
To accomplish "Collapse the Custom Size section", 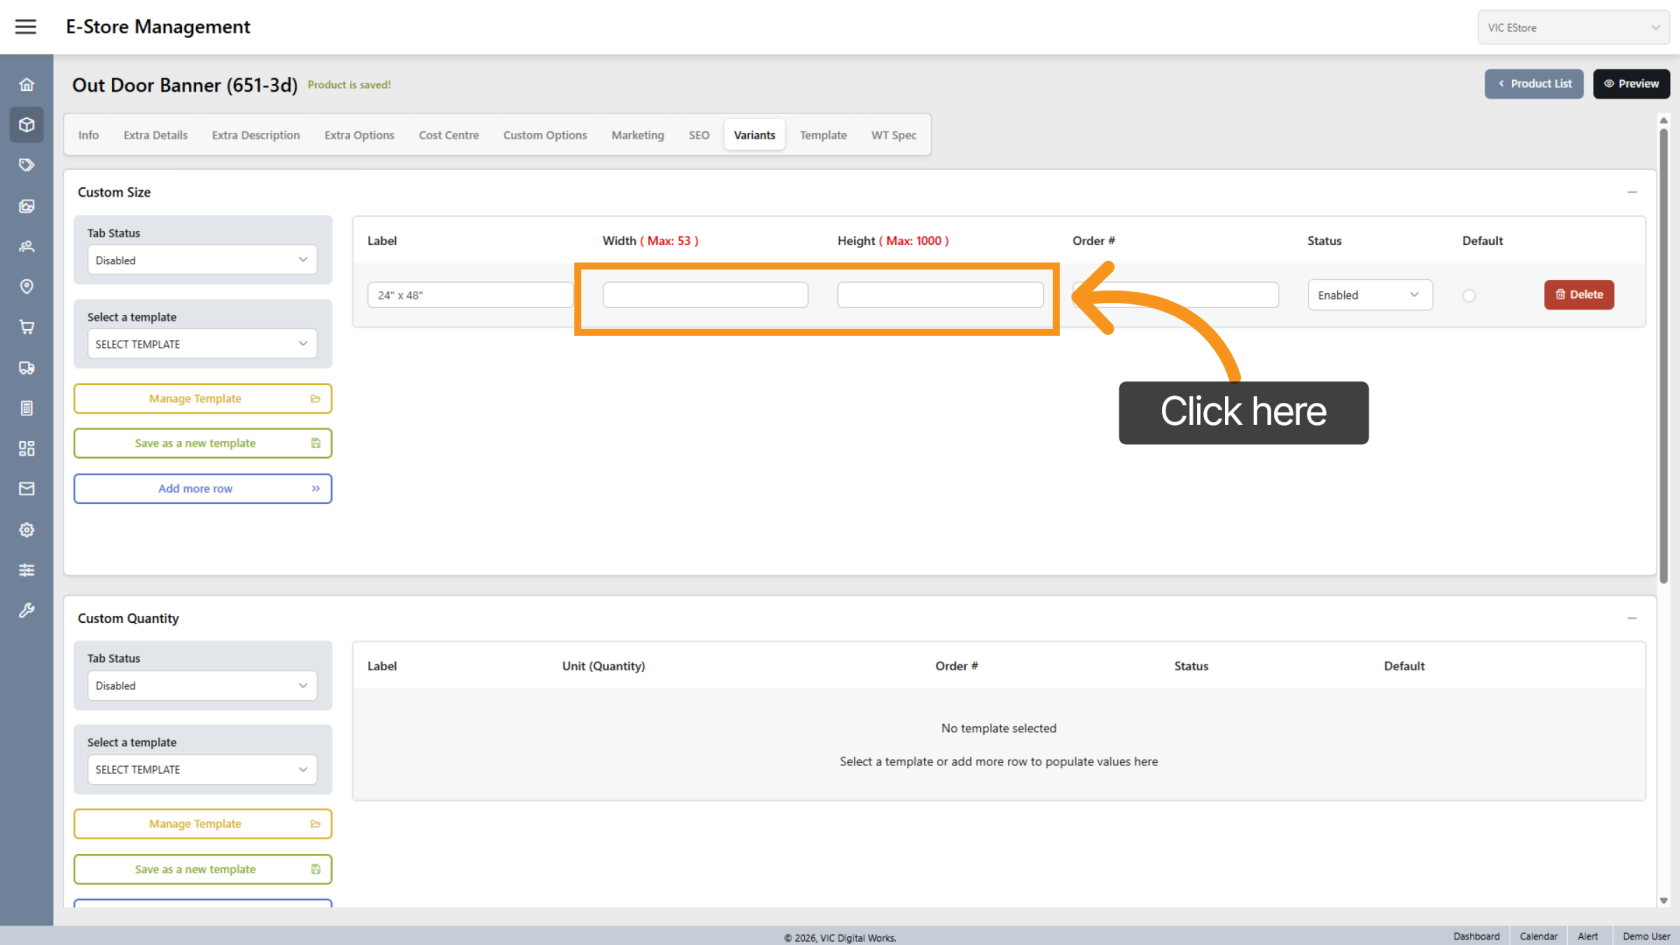I will pos(1631,192).
